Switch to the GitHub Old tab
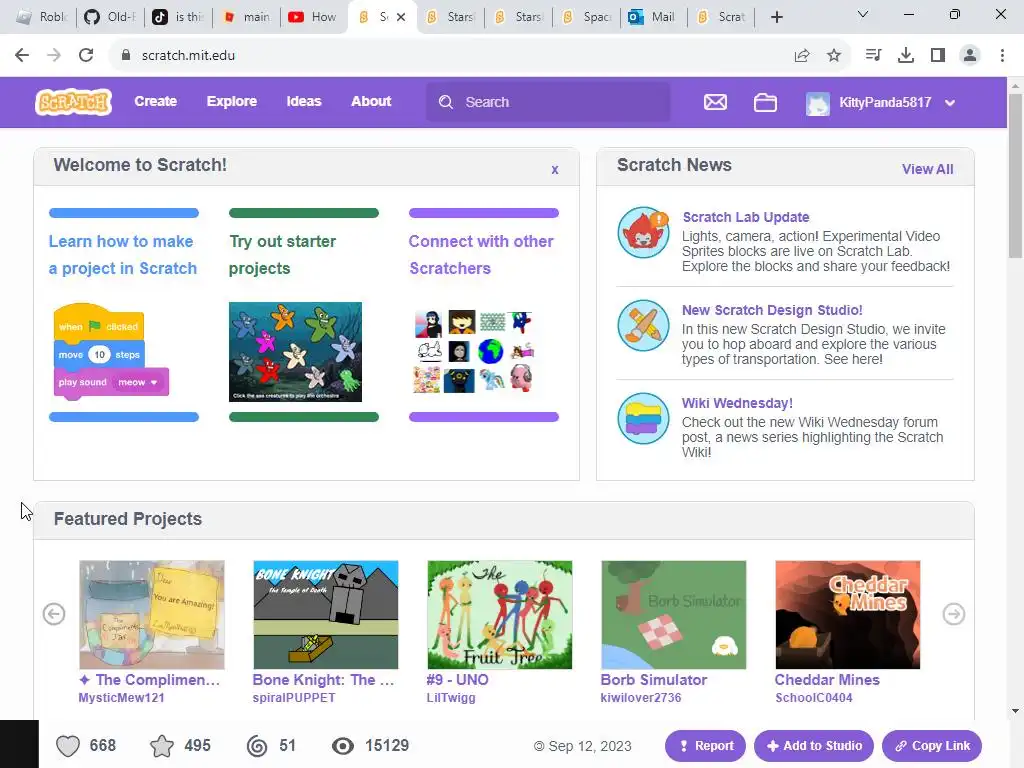Viewport: 1024px width, 768px height. pyautogui.click(x=110, y=17)
